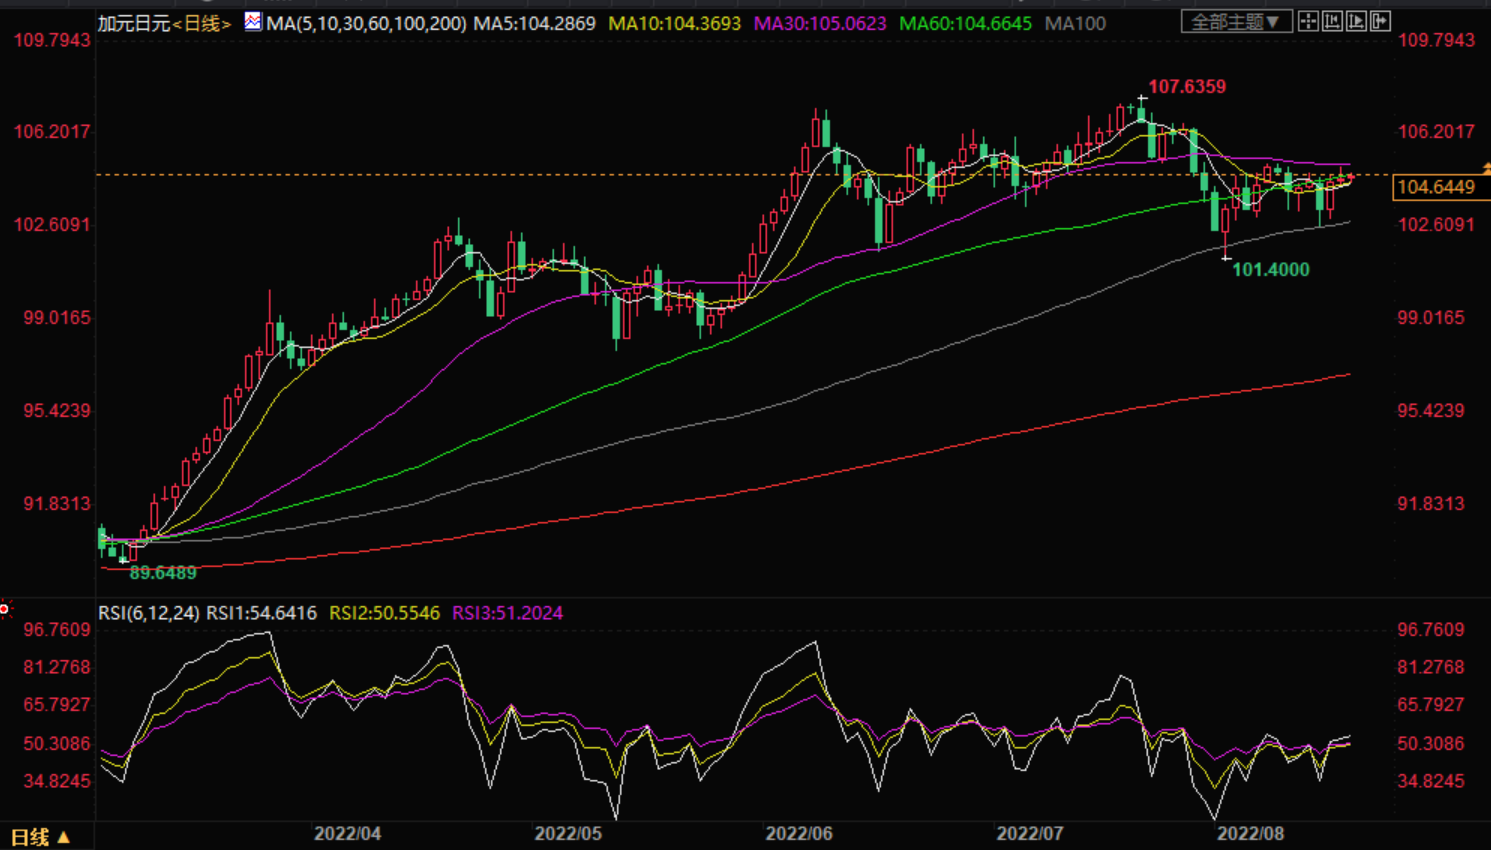Click the MA indicator chart icon
This screenshot has height=850, width=1491.
click(253, 21)
